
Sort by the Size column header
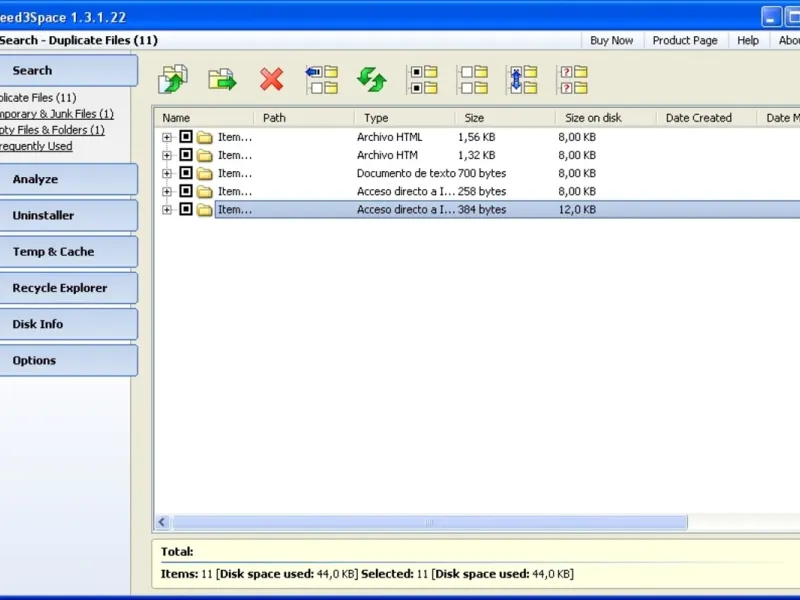click(505, 118)
